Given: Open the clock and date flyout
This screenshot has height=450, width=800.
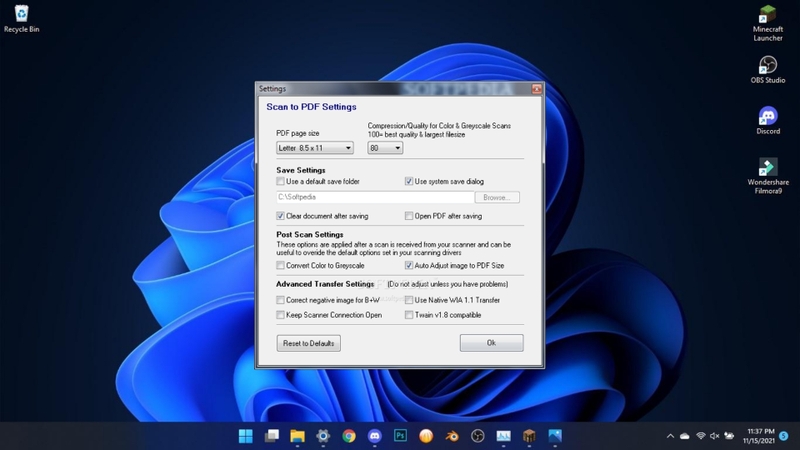Looking at the screenshot, I should coord(759,436).
